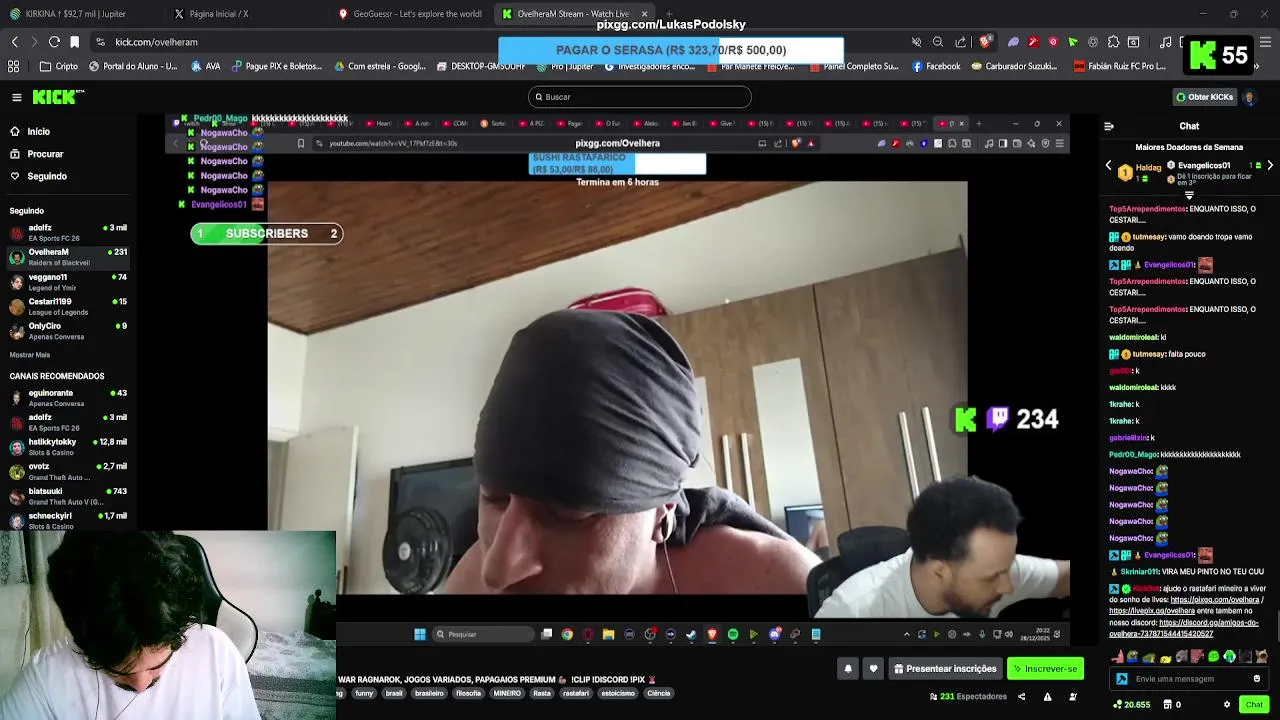
Task: Turn on notifications with the bell icon
Action: point(848,669)
